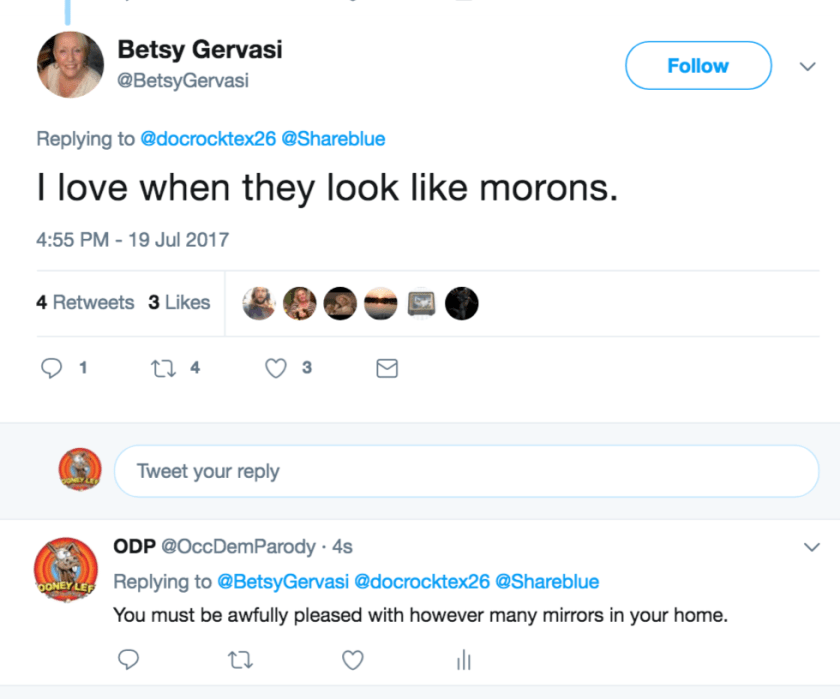Viewport: 840px width, 699px height.
Task: Show the 4 Retweets list
Action: pyautogui.click(x=85, y=302)
